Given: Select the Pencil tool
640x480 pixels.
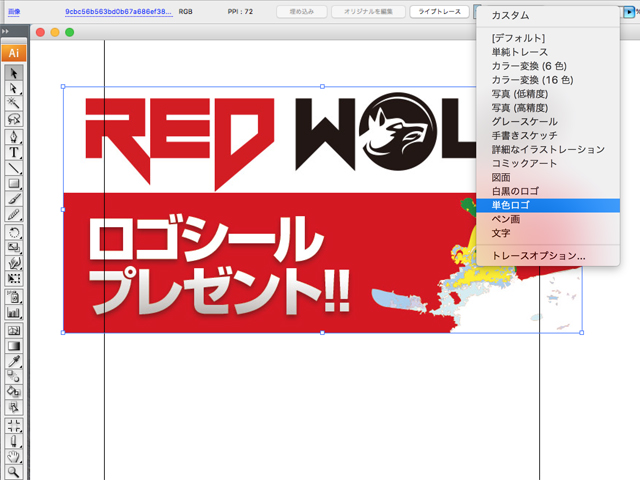Looking at the screenshot, I should pos(14,214).
